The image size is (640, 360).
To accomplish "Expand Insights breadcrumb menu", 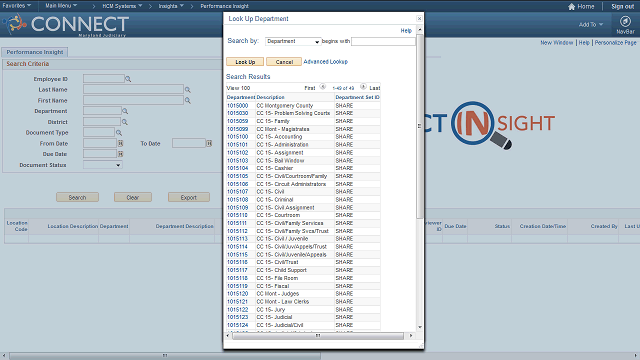I will (171, 6).
